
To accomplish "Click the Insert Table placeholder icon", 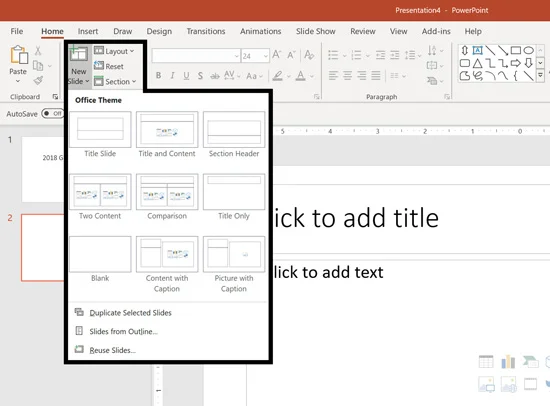I will (x=486, y=361).
